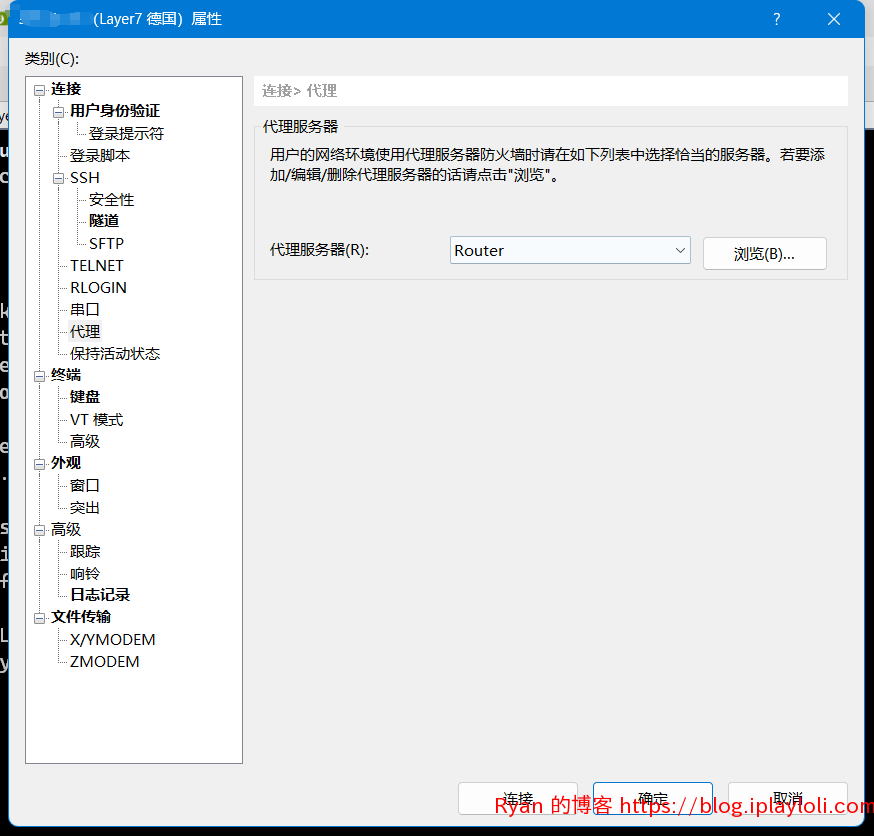Select 日志记录 tree item
Viewport: 874px width, 836px height.
pyautogui.click(x=100, y=595)
